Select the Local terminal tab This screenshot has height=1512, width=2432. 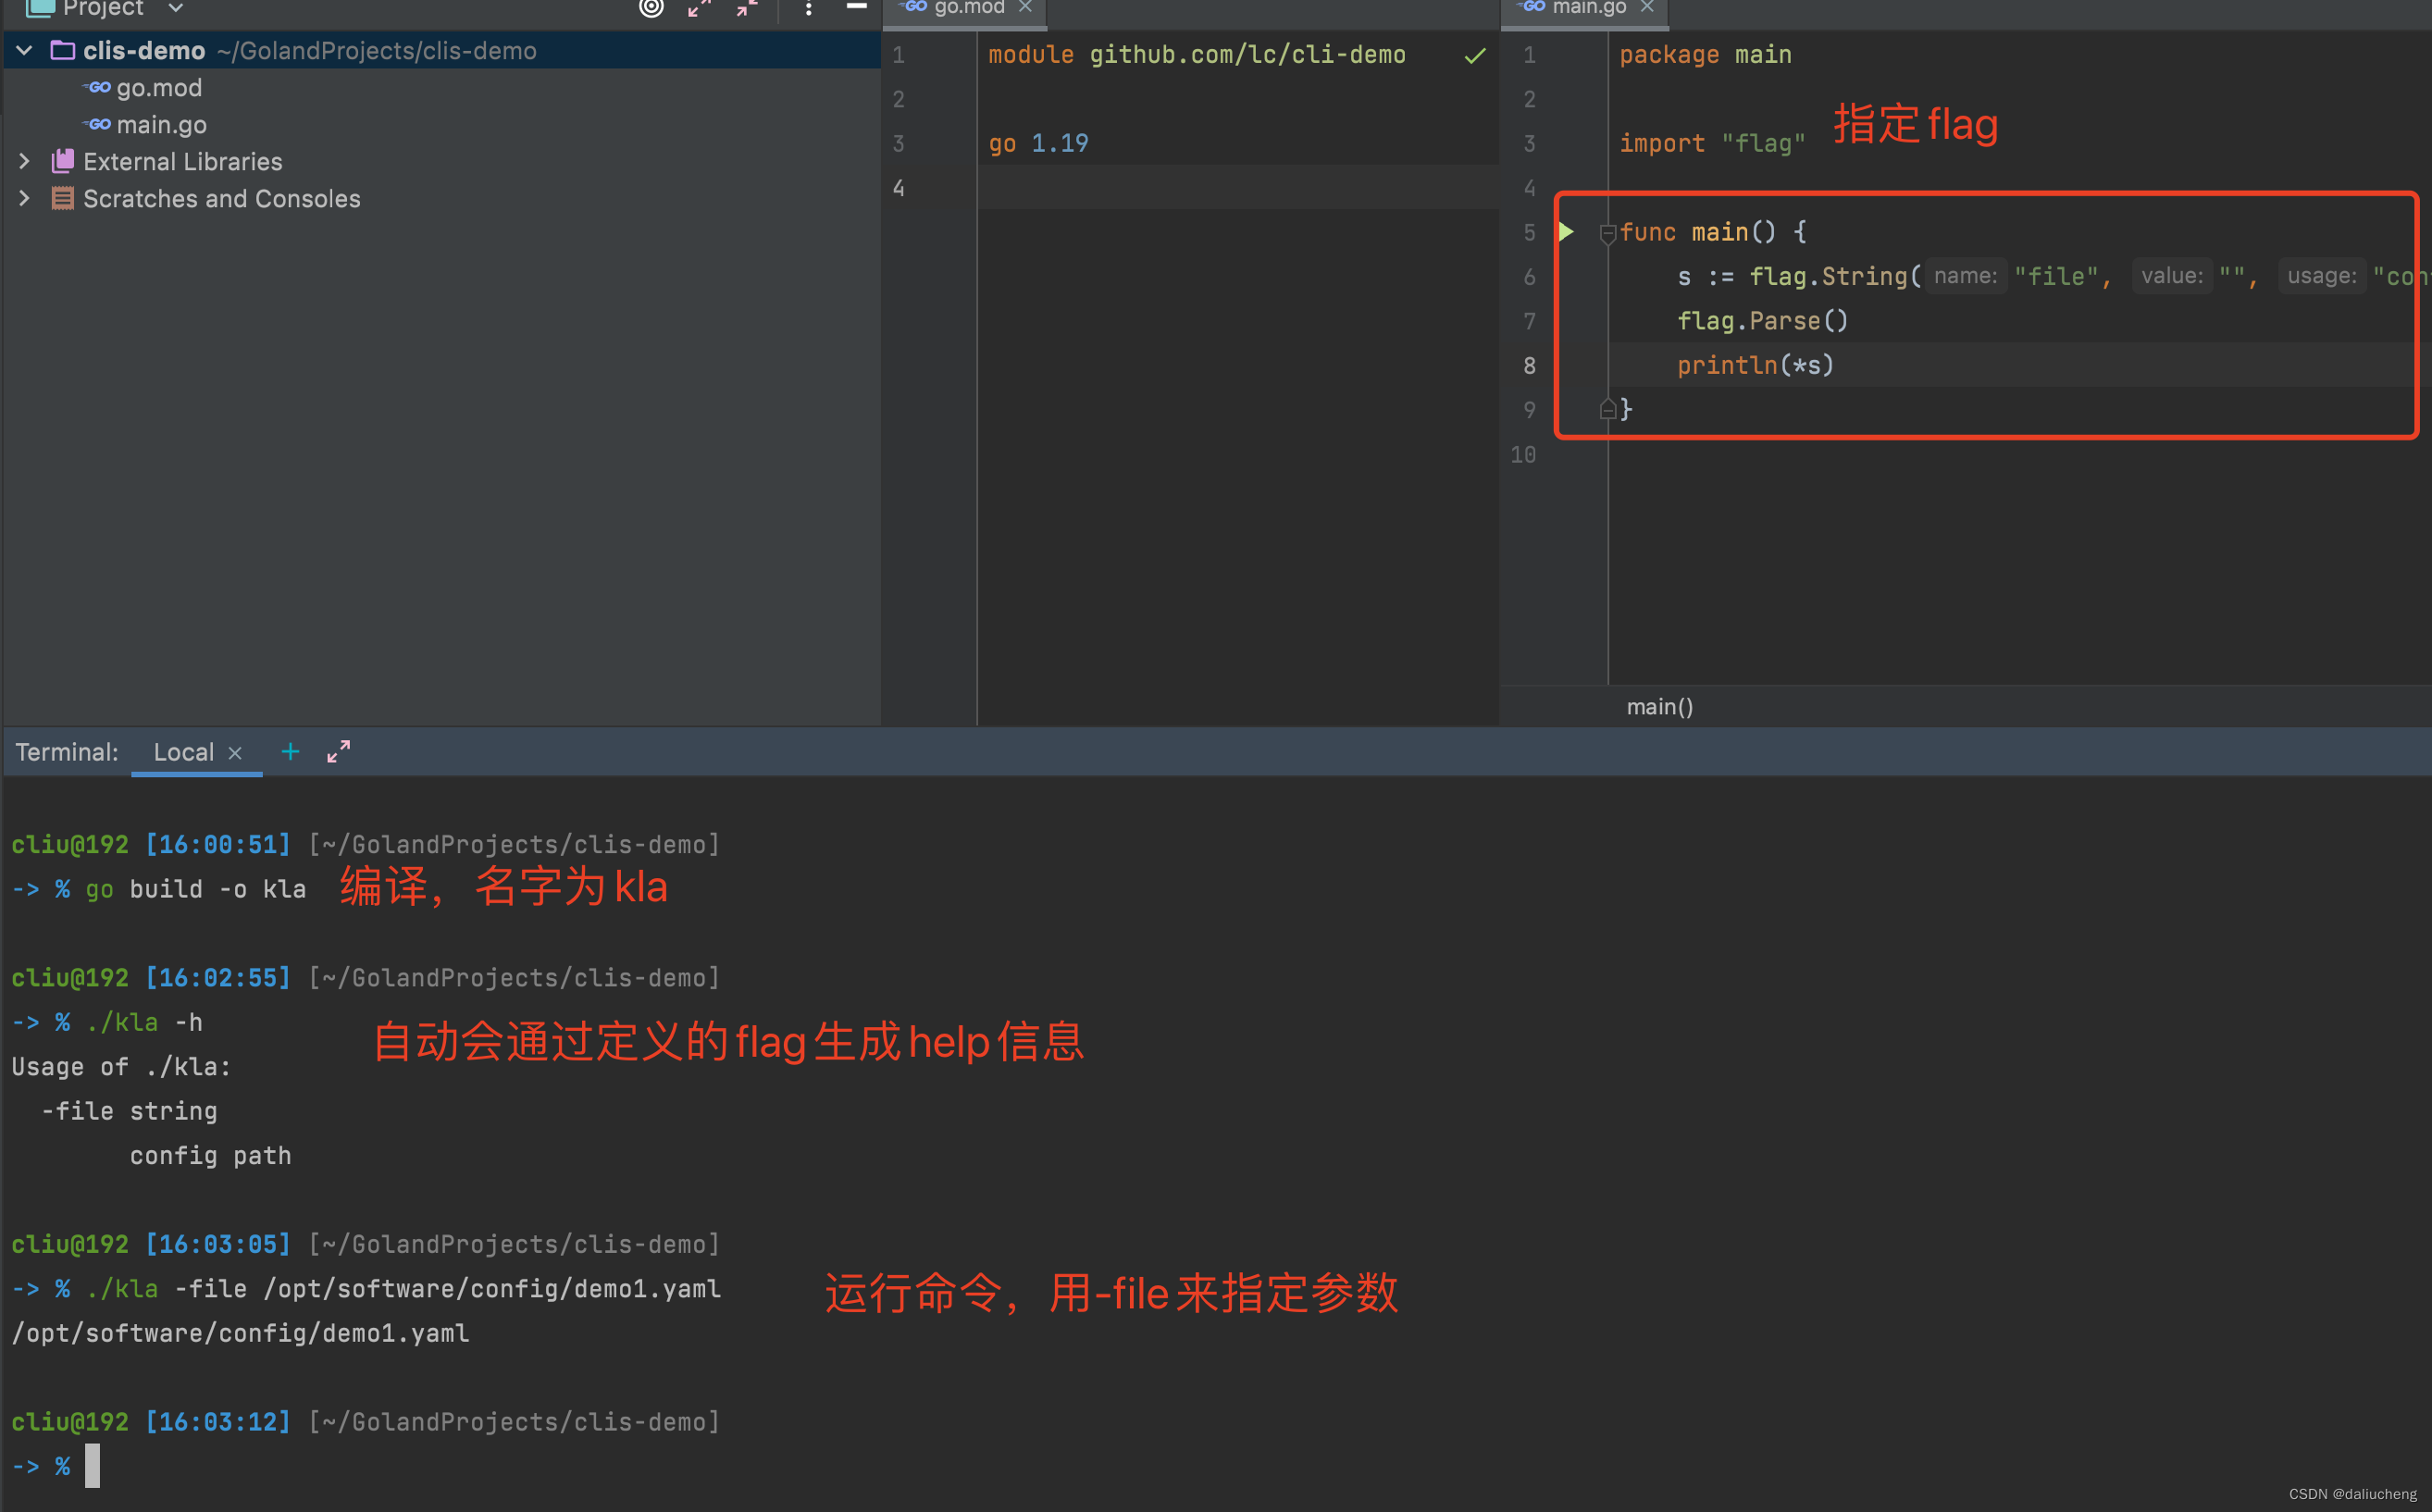[183, 751]
